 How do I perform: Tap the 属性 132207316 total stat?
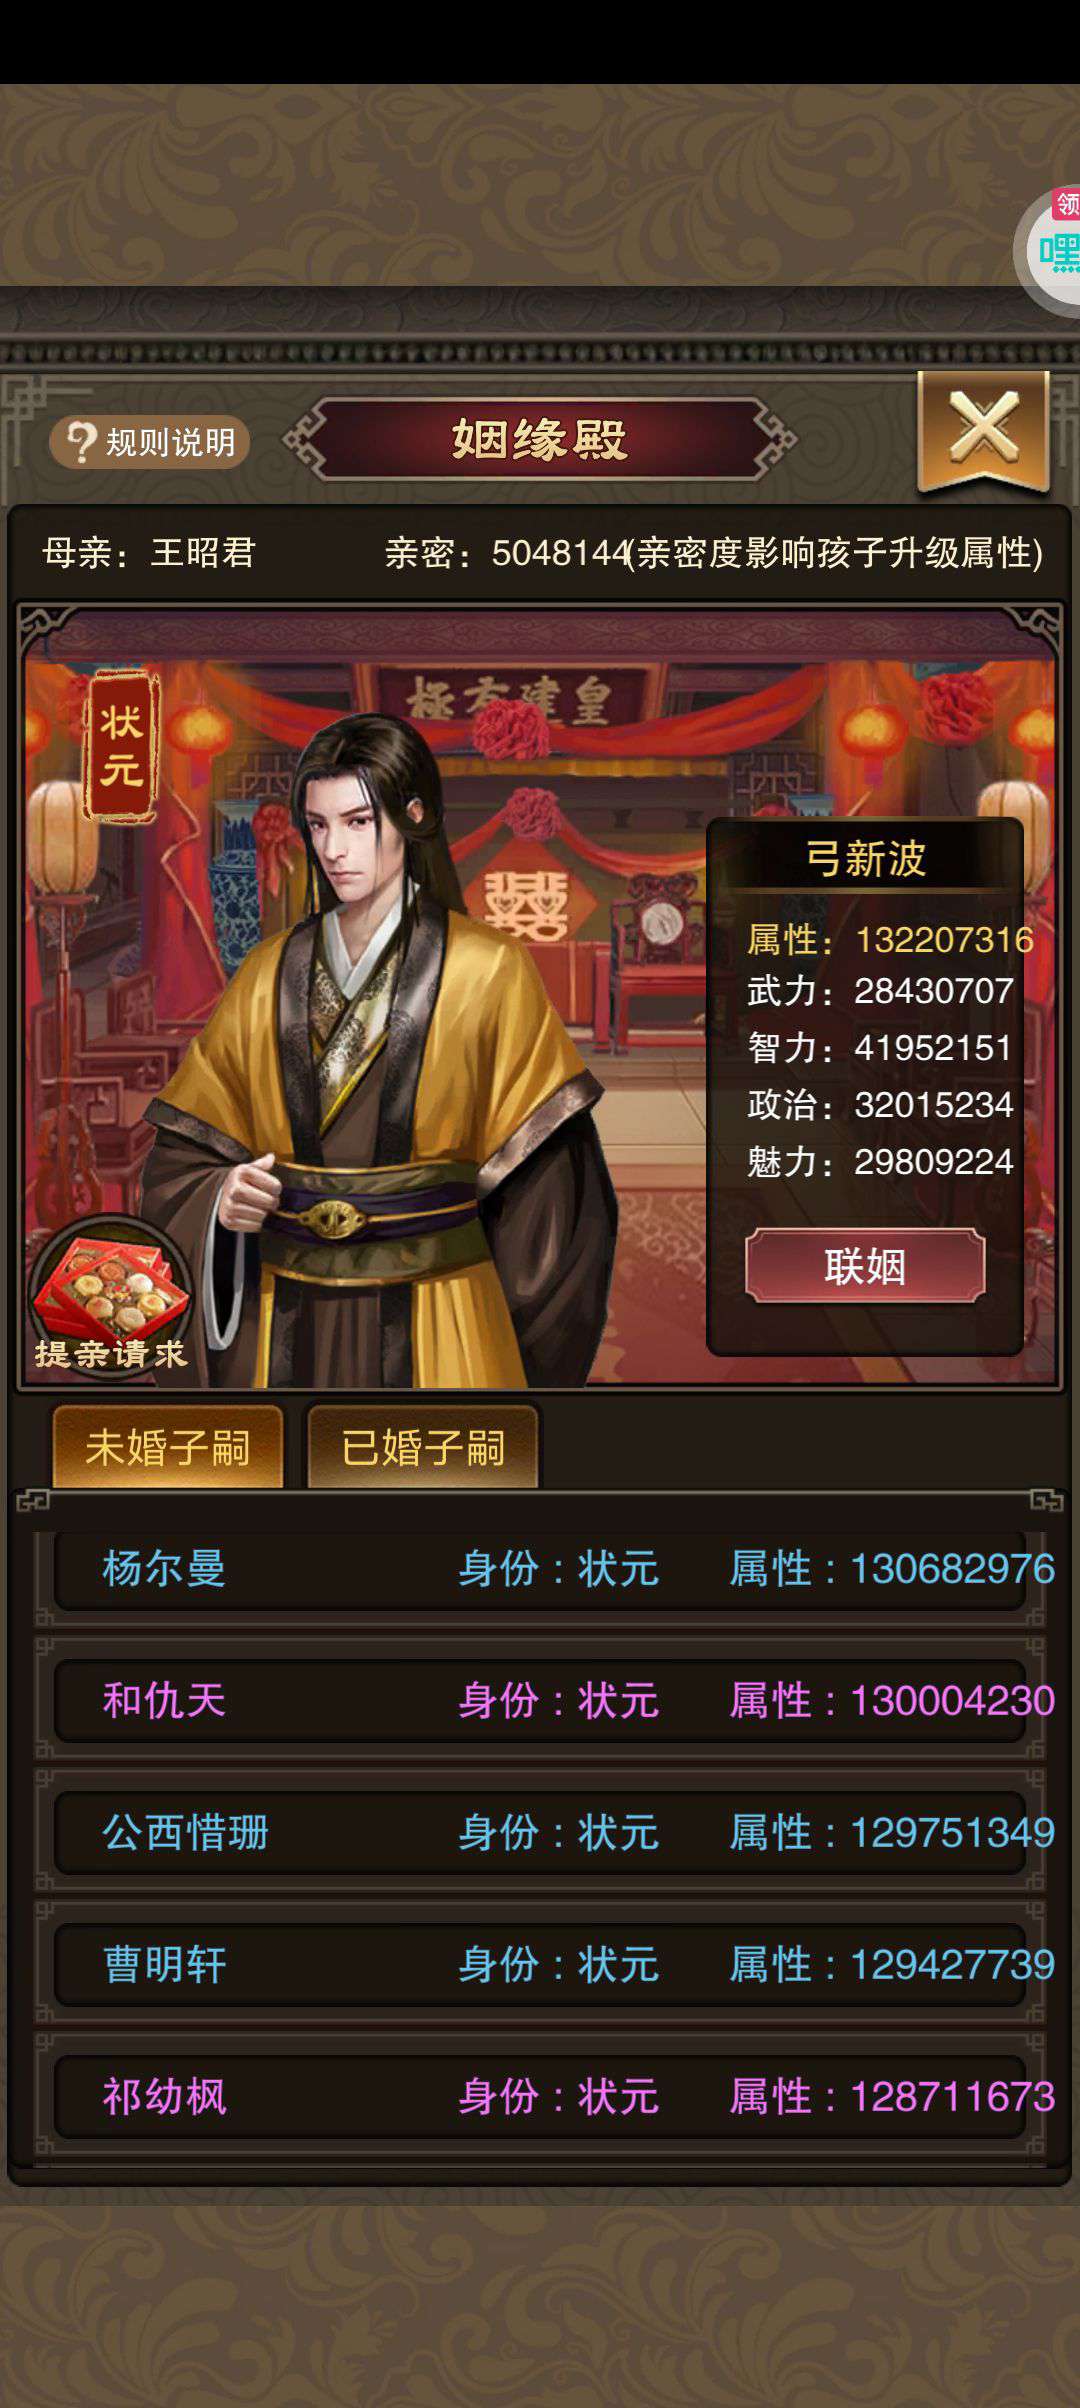890,939
